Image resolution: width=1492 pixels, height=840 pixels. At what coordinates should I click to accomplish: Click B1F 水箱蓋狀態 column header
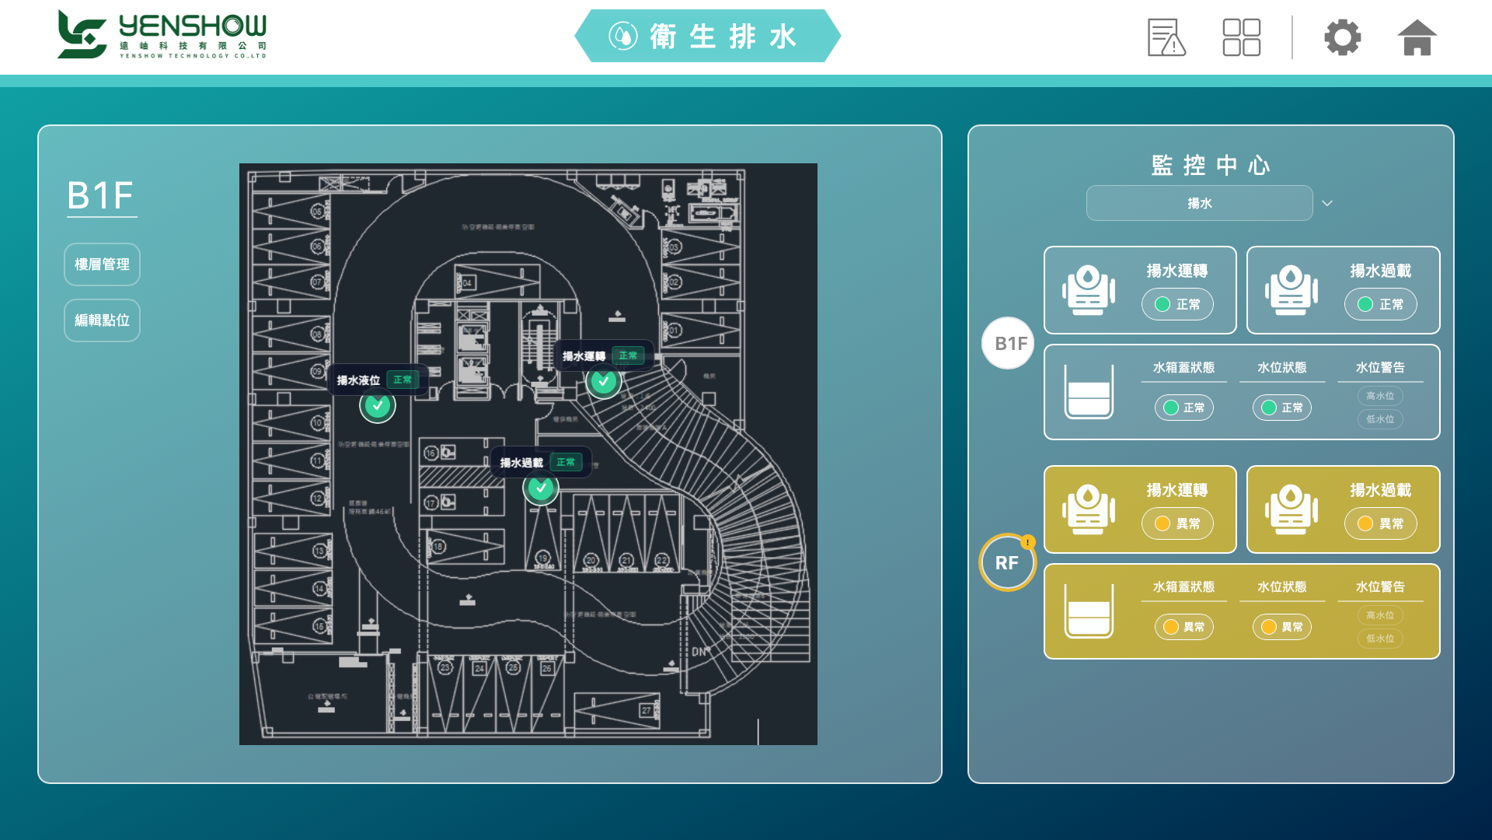coord(1184,368)
